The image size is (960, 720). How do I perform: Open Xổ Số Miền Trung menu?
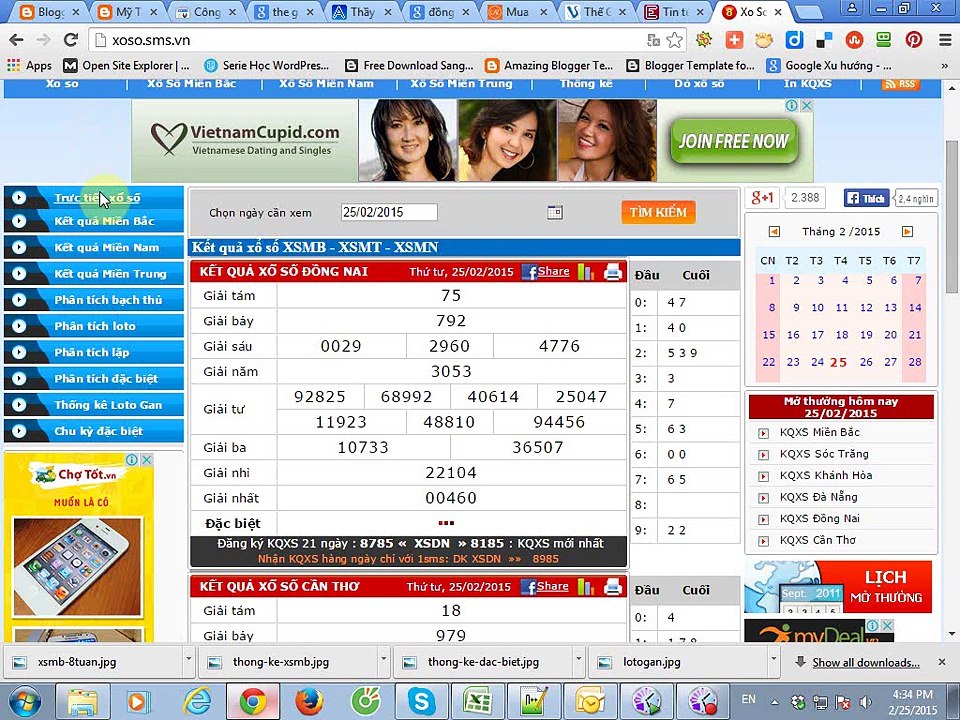tap(462, 84)
